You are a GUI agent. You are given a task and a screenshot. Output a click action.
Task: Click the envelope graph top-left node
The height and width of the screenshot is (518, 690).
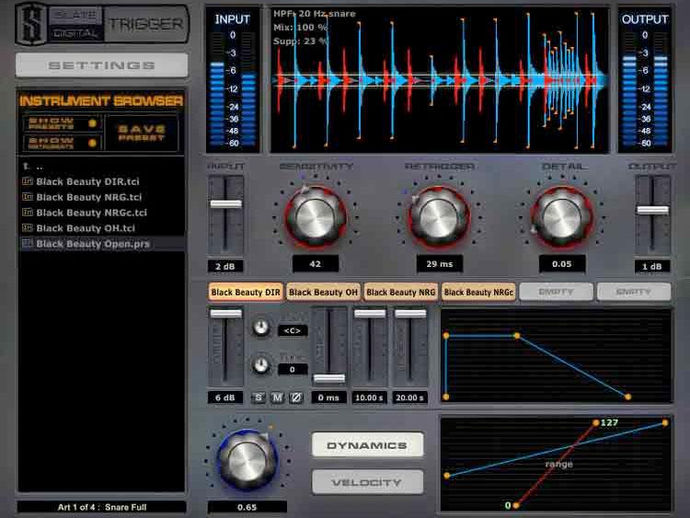coord(446,336)
